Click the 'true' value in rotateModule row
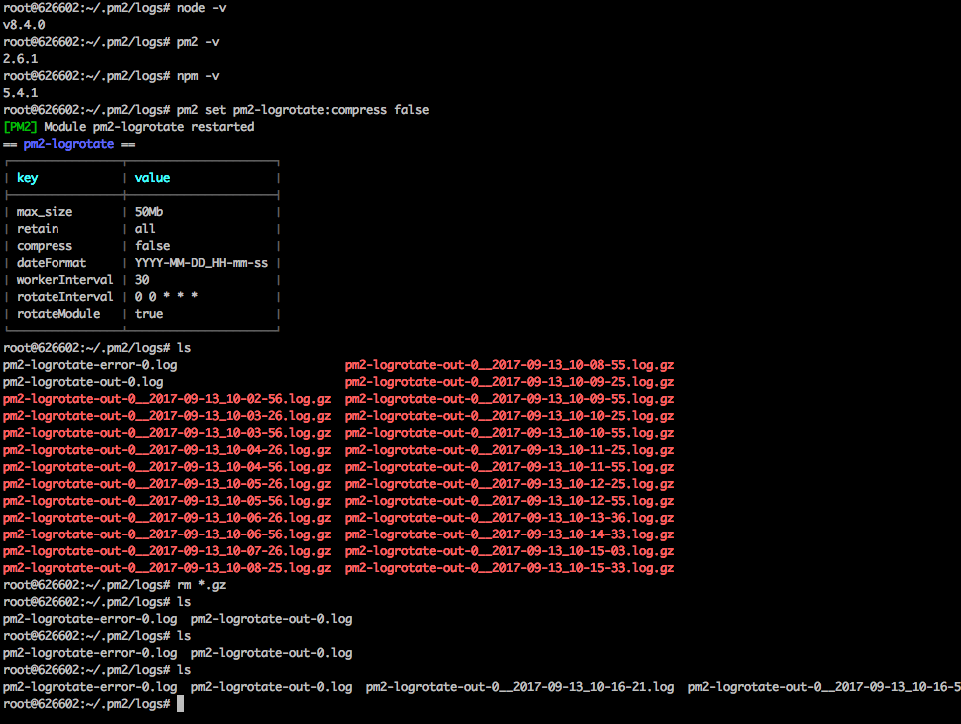 pyautogui.click(x=149, y=314)
